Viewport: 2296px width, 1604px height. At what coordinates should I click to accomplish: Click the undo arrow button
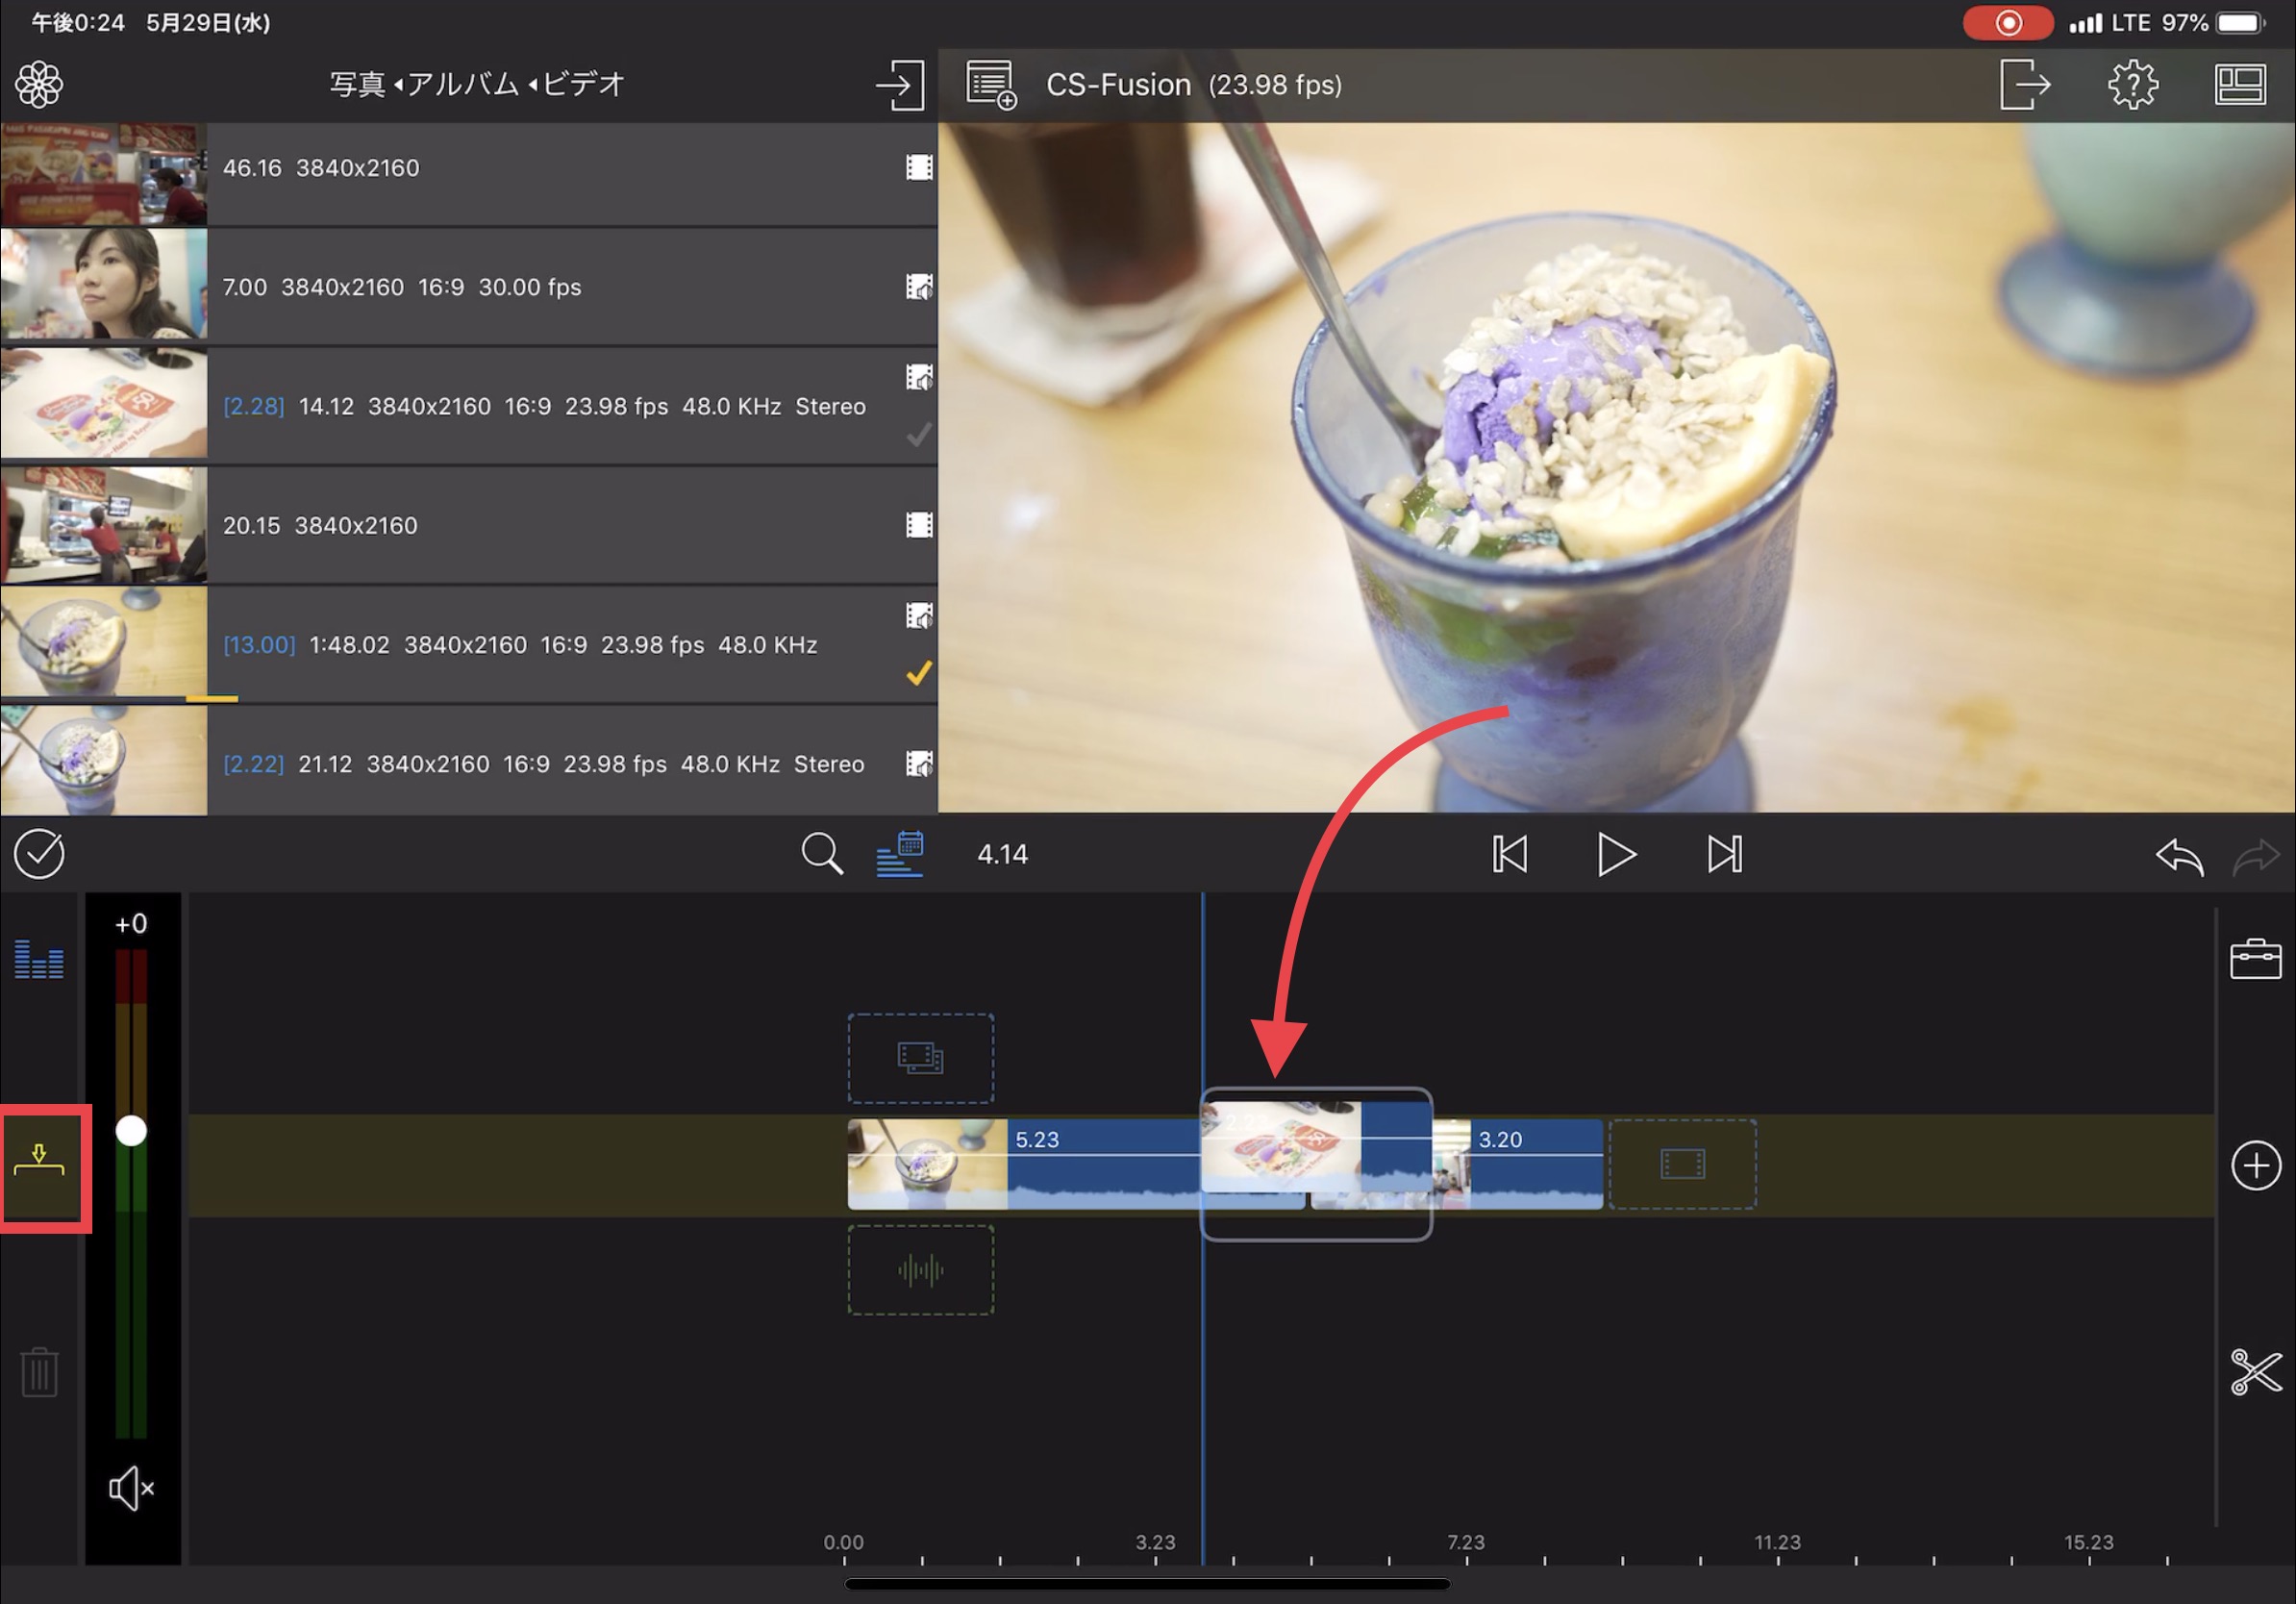point(2179,856)
